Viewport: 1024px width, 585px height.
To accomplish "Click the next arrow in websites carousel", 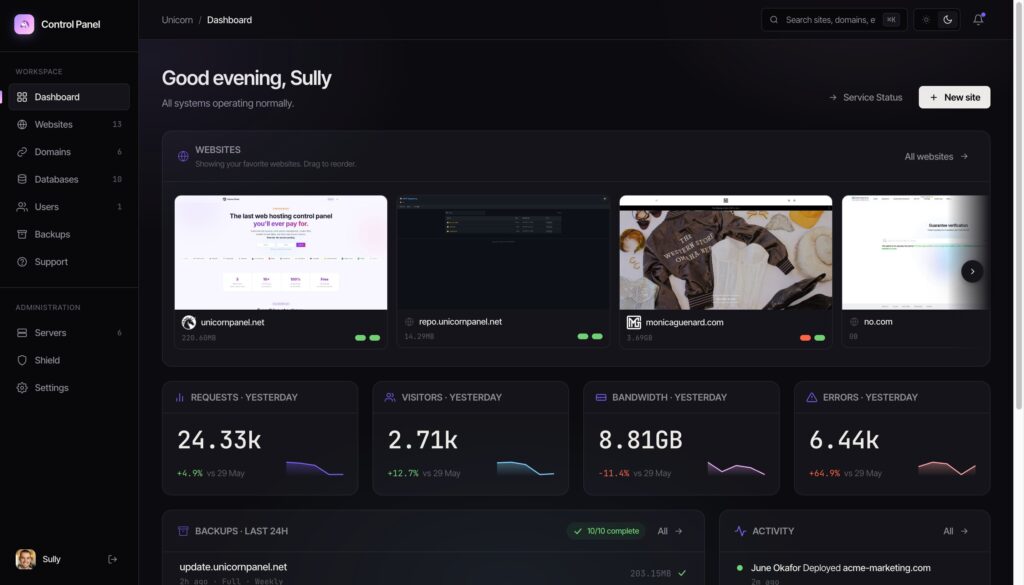I will tap(972, 271).
